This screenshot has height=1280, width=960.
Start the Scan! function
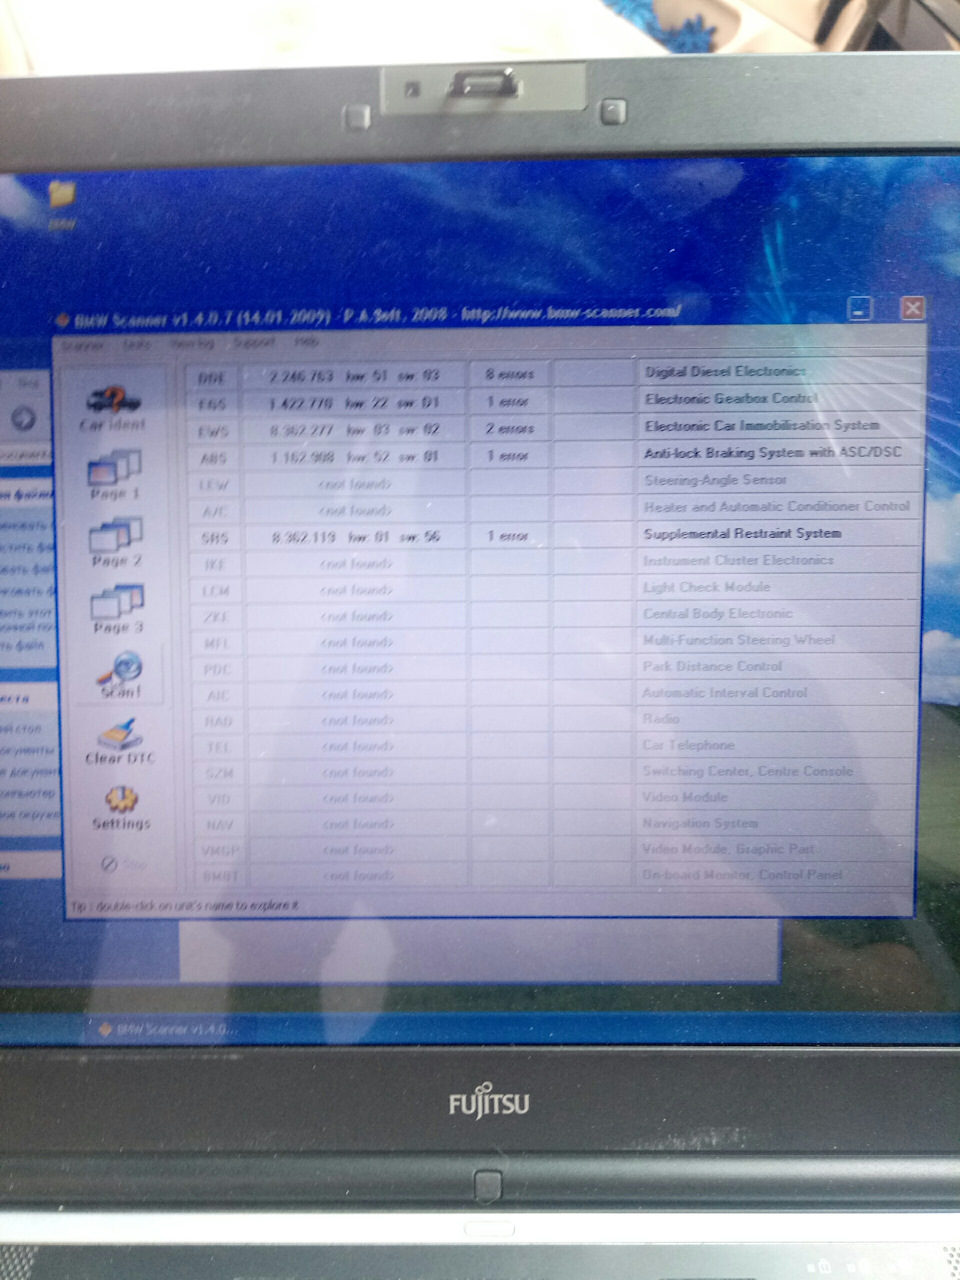[x=120, y=675]
